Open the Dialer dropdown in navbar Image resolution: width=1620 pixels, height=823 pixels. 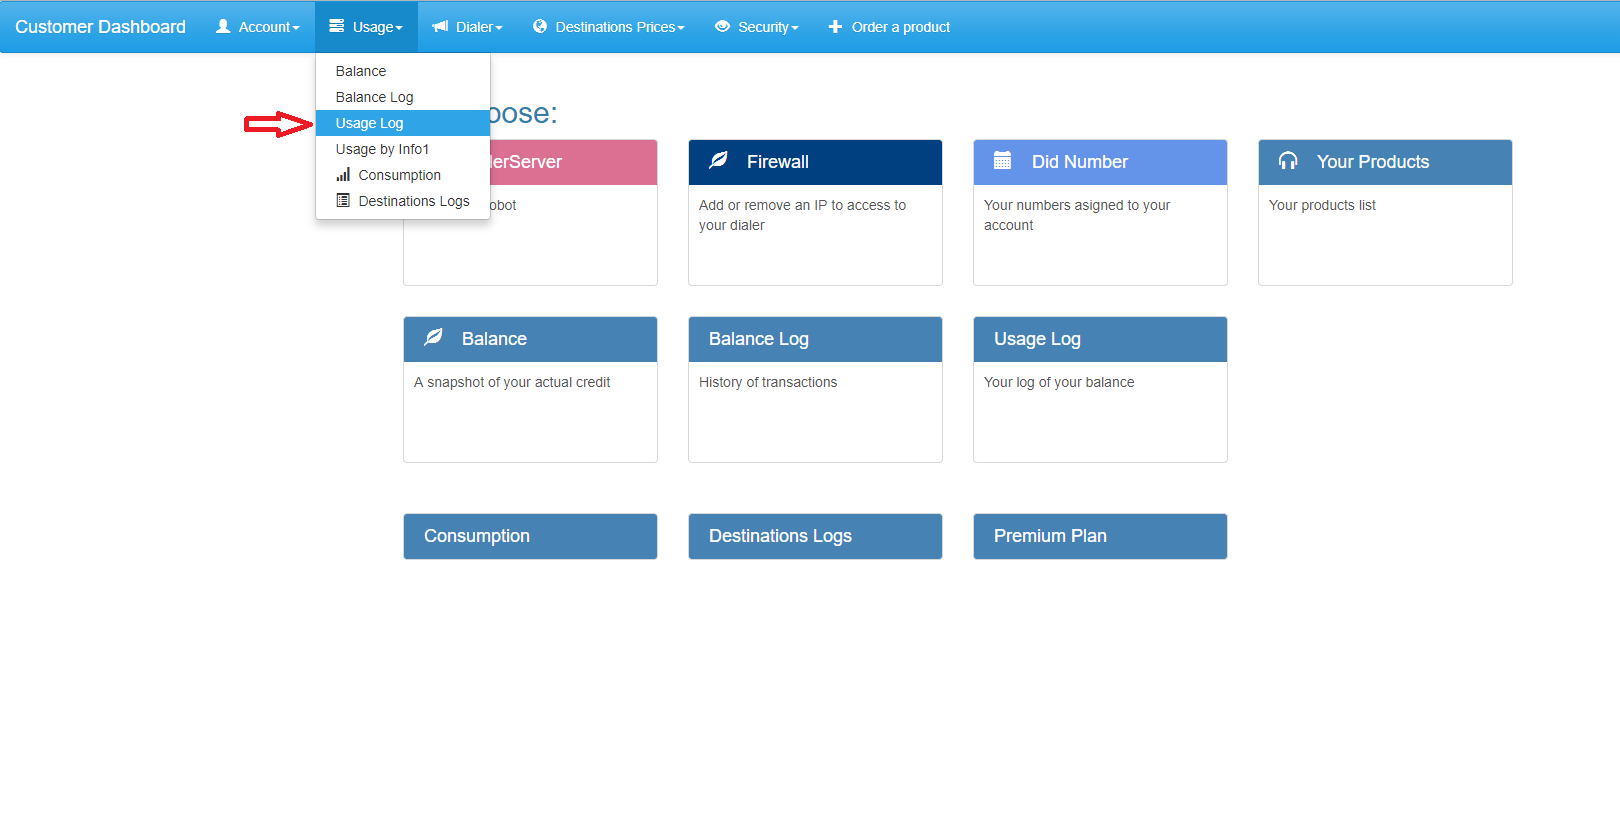[467, 27]
